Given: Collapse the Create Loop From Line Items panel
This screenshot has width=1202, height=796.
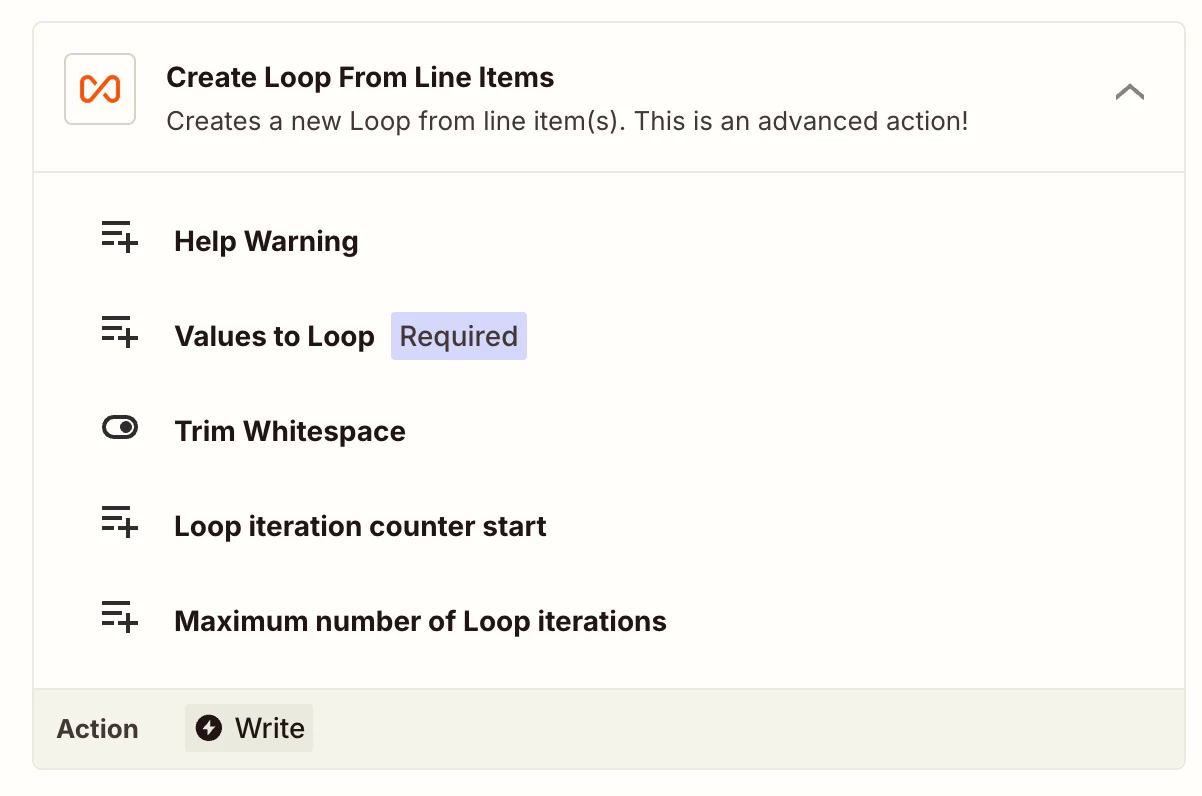Looking at the screenshot, I should click(1130, 92).
